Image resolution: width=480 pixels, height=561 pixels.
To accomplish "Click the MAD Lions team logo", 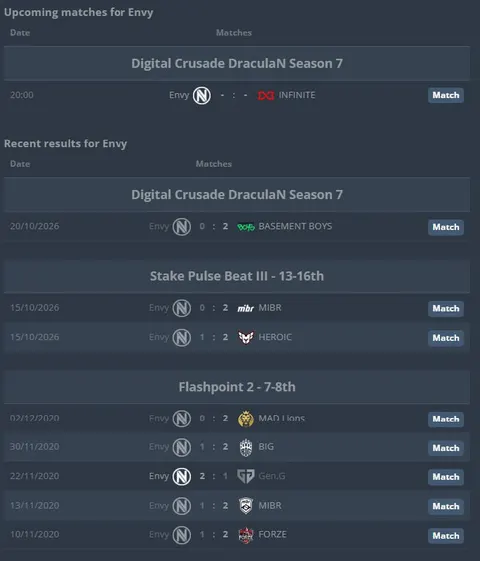I will pos(246,419).
